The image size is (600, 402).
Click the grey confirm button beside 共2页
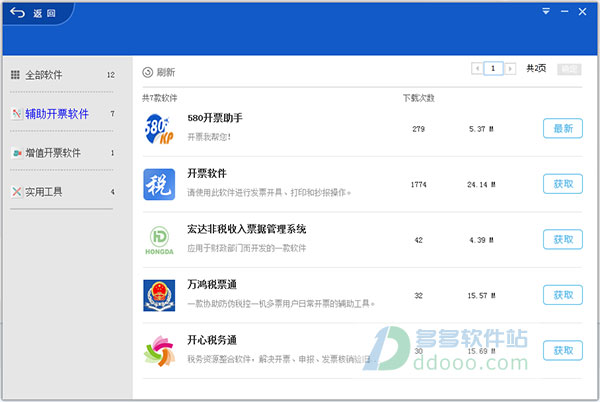pos(569,69)
